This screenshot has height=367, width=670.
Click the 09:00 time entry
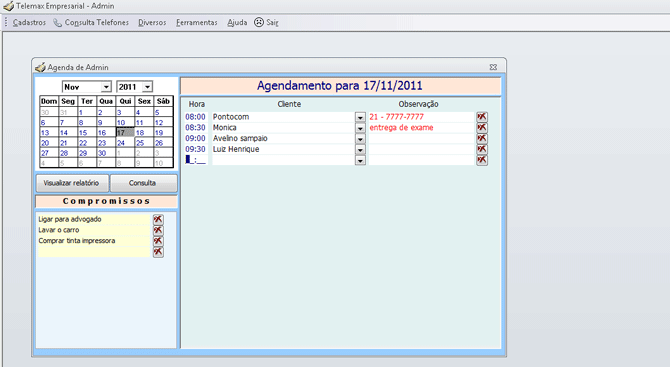pyautogui.click(x=195, y=138)
